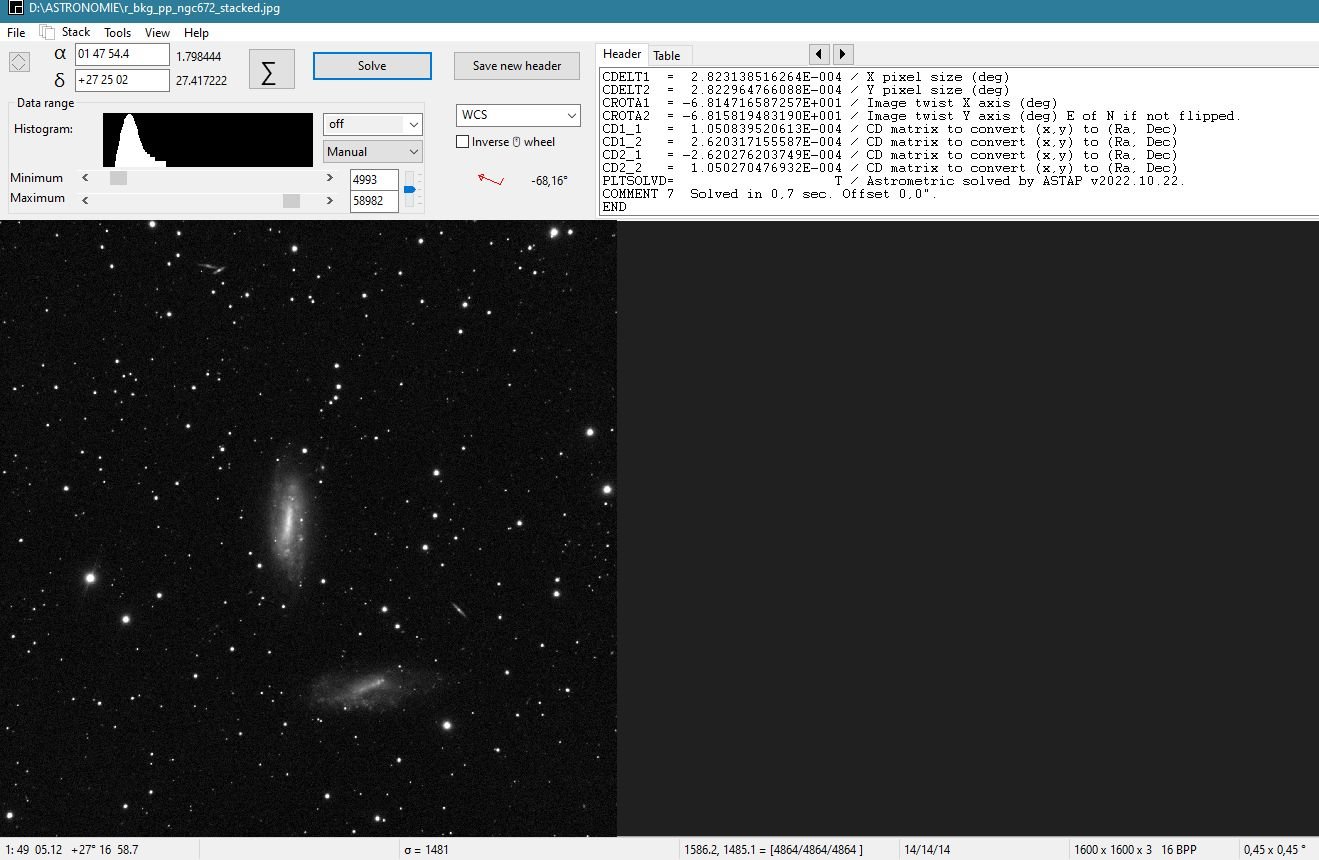This screenshot has height=860, width=1319.
Task: Click the stack icon left of Stack menu
Action: pos(46,33)
